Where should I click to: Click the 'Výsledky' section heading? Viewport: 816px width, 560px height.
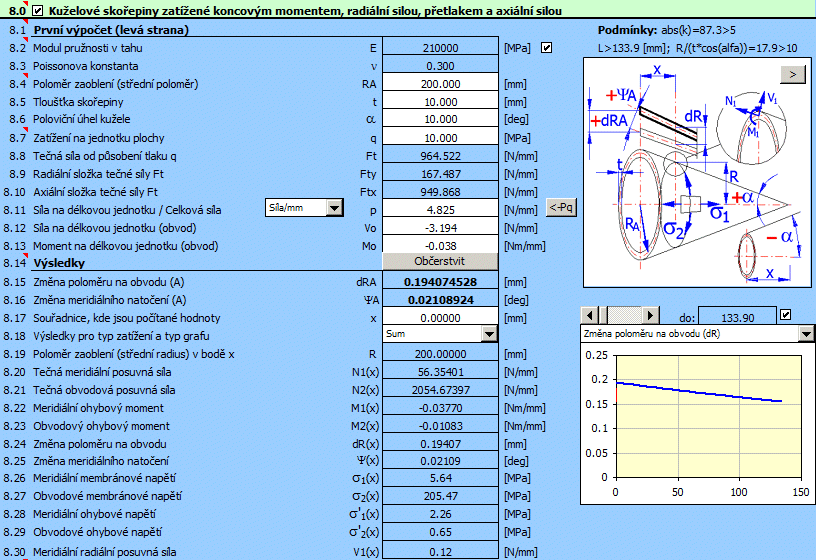(59, 263)
